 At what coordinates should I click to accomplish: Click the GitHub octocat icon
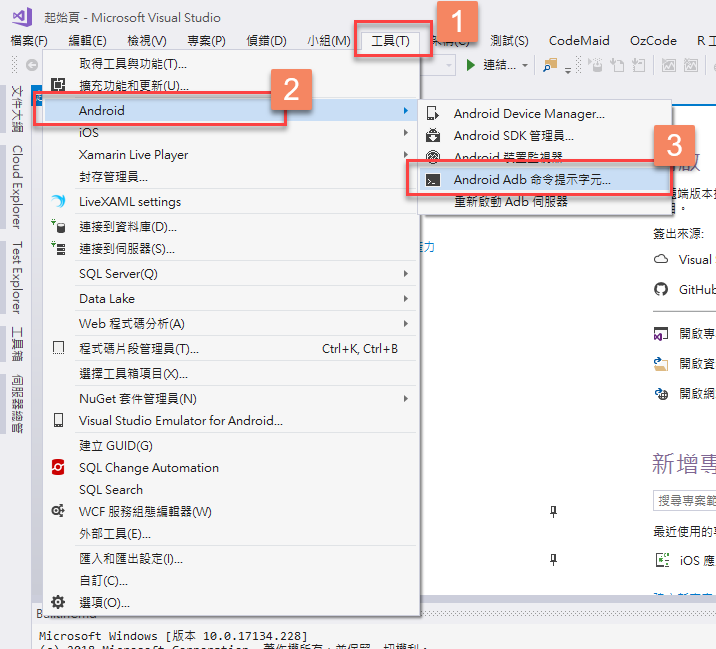click(x=661, y=289)
